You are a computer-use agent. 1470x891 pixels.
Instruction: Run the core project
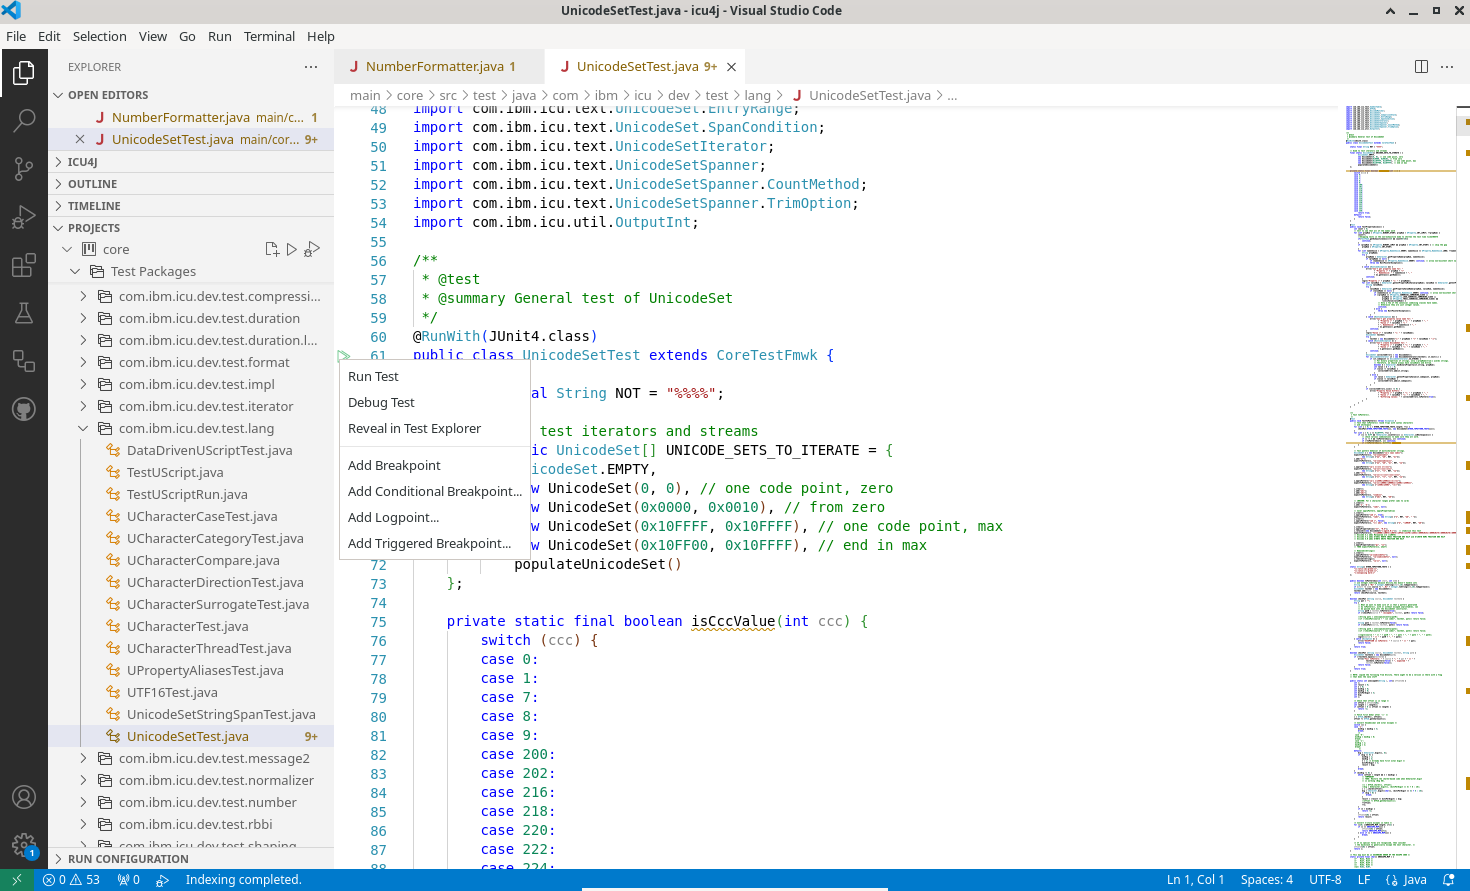pyautogui.click(x=292, y=249)
